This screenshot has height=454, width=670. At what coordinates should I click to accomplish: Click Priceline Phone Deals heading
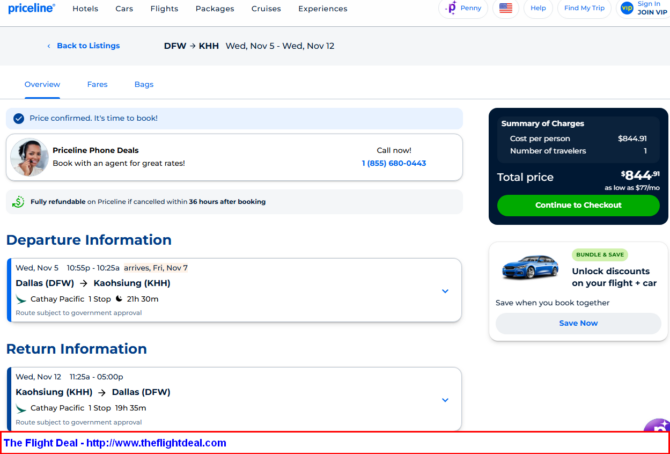click(95, 150)
